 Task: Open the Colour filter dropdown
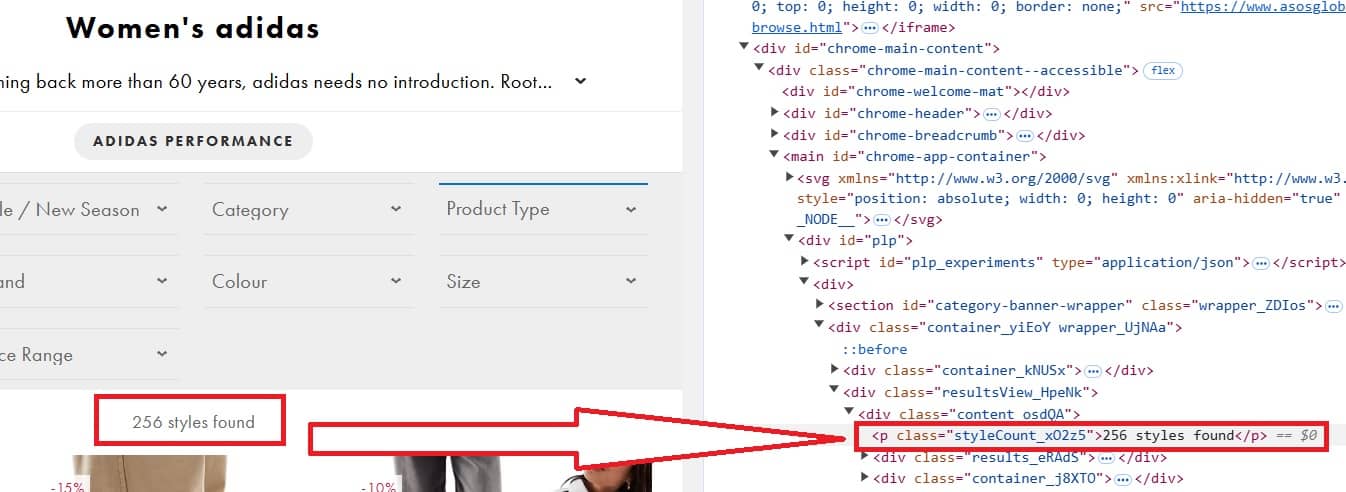tap(307, 282)
